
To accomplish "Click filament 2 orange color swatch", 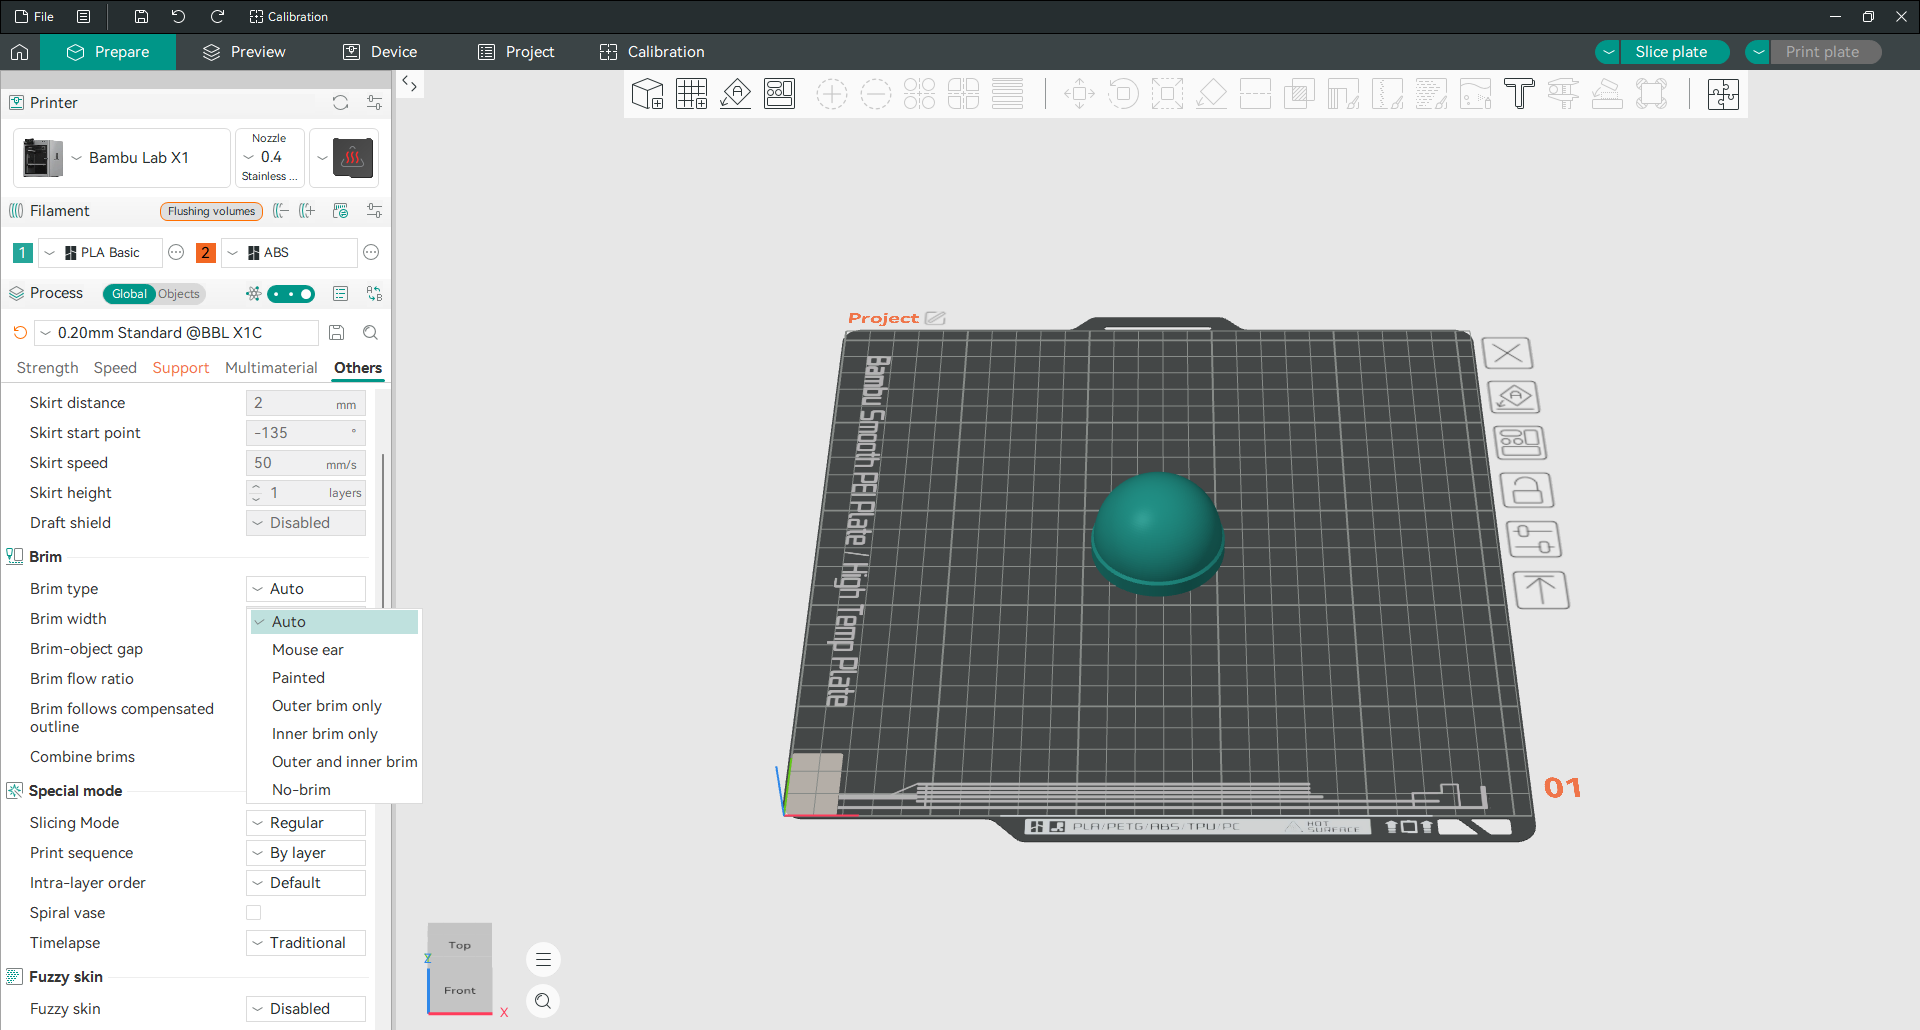I will [206, 253].
